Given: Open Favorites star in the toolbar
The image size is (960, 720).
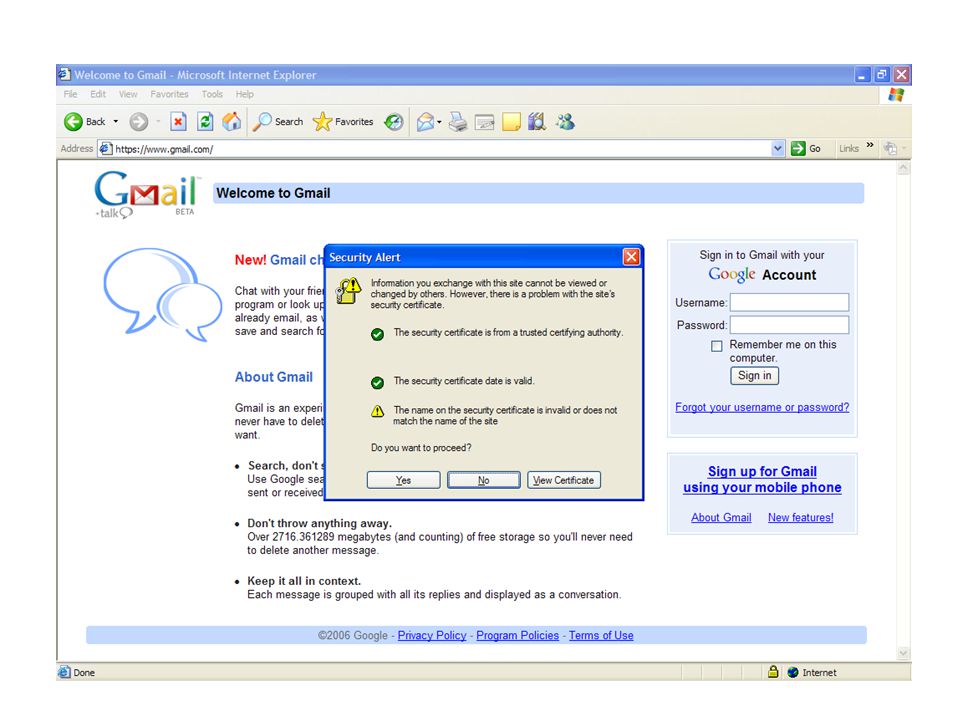Looking at the screenshot, I should 322,122.
